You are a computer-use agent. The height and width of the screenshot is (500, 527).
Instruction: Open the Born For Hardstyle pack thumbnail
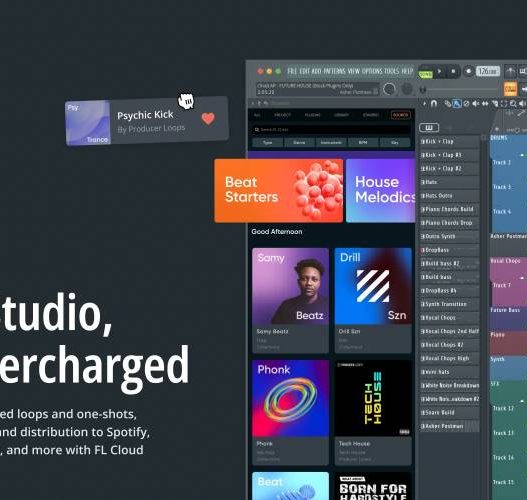373,486
